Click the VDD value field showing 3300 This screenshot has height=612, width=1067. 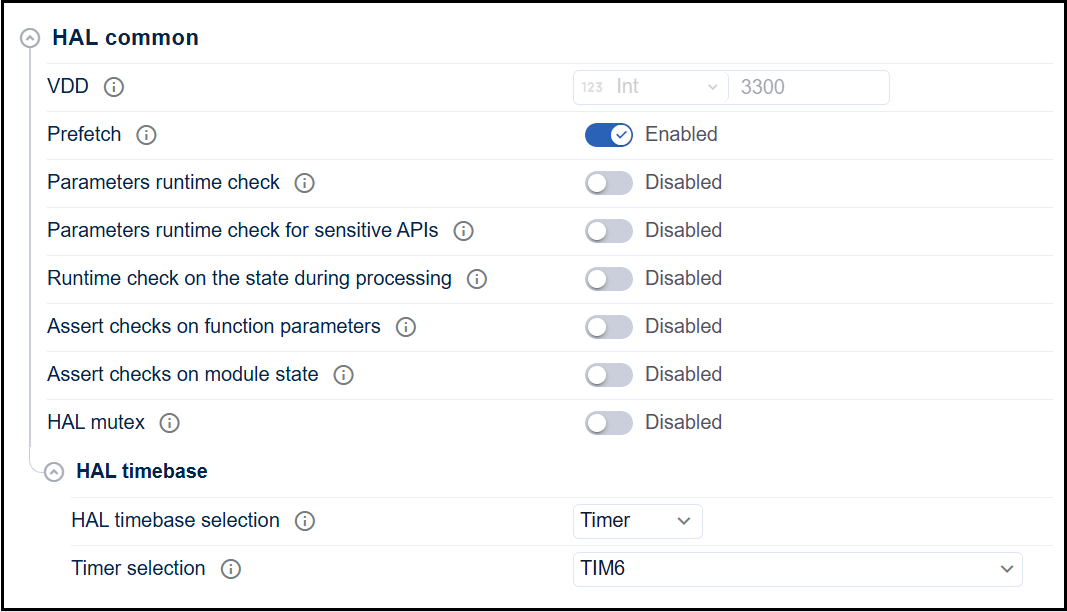(808, 87)
